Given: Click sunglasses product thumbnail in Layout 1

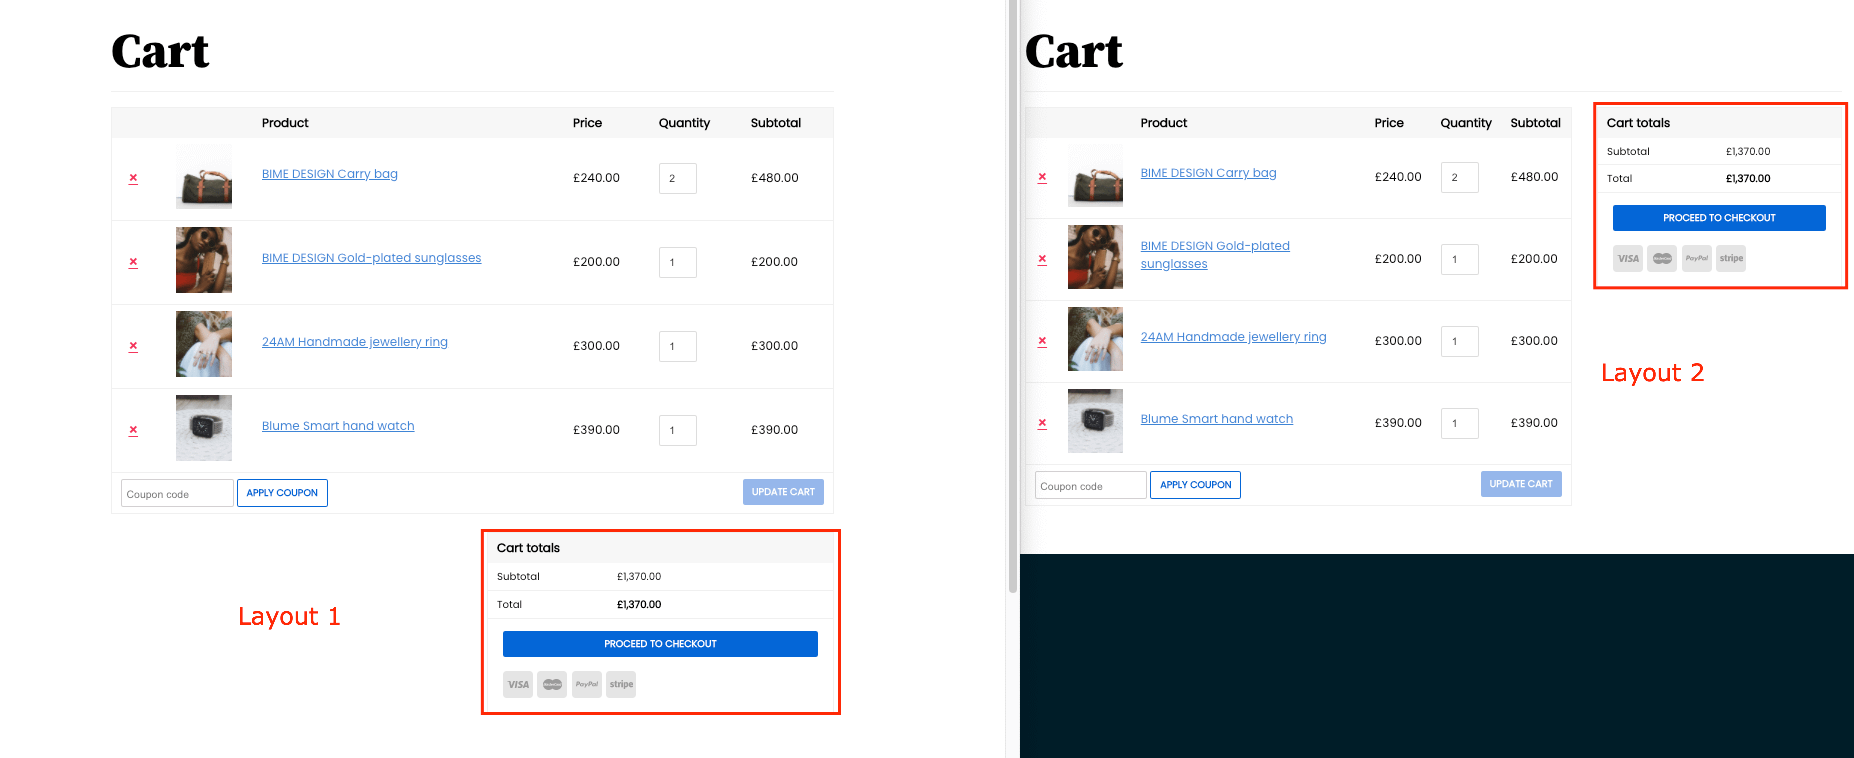Looking at the screenshot, I should [204, 260].
